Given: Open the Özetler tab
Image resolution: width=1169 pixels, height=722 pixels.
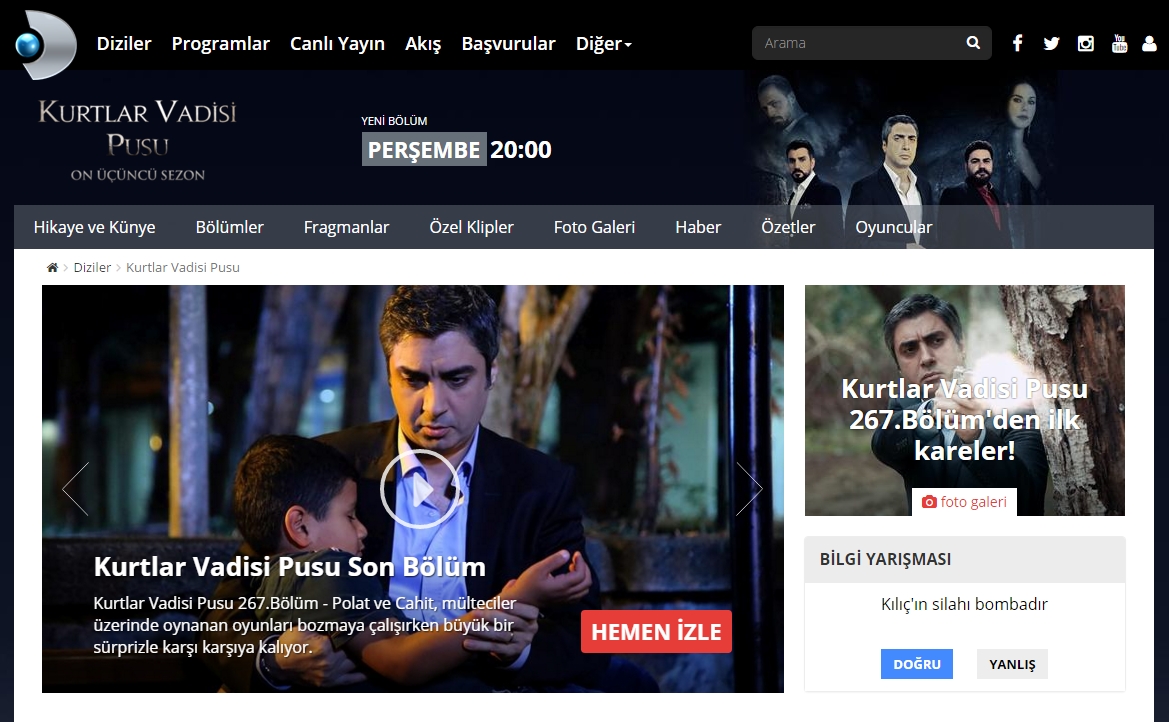Looking at the screenshot, I should coord(788,227).
